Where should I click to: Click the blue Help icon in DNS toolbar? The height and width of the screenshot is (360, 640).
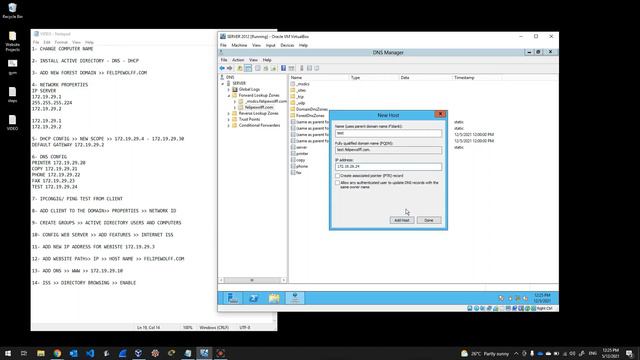(283, 68)
